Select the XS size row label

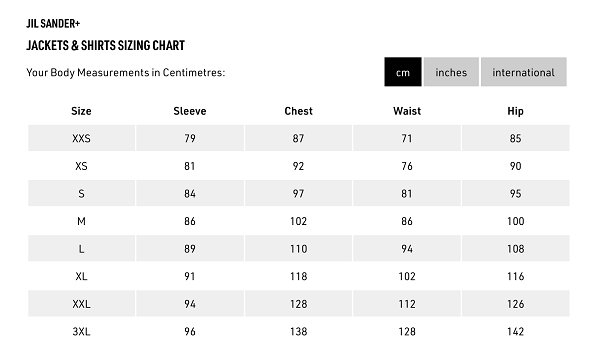[81, 166]
